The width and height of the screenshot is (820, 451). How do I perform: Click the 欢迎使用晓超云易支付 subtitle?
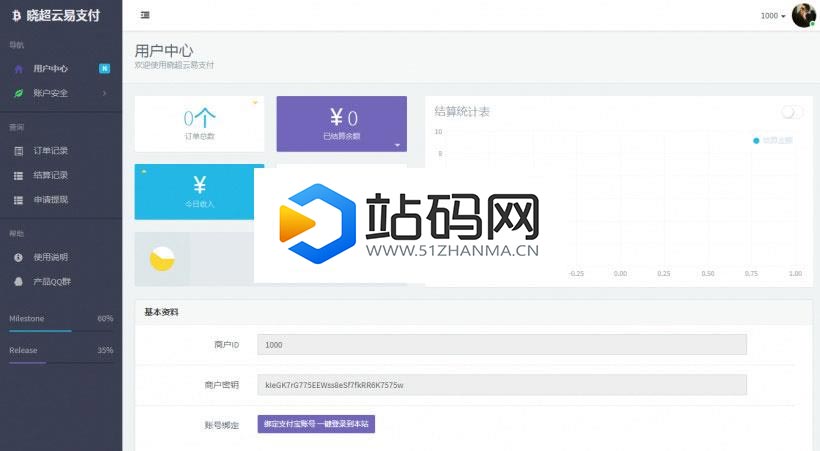coord(174,65)
